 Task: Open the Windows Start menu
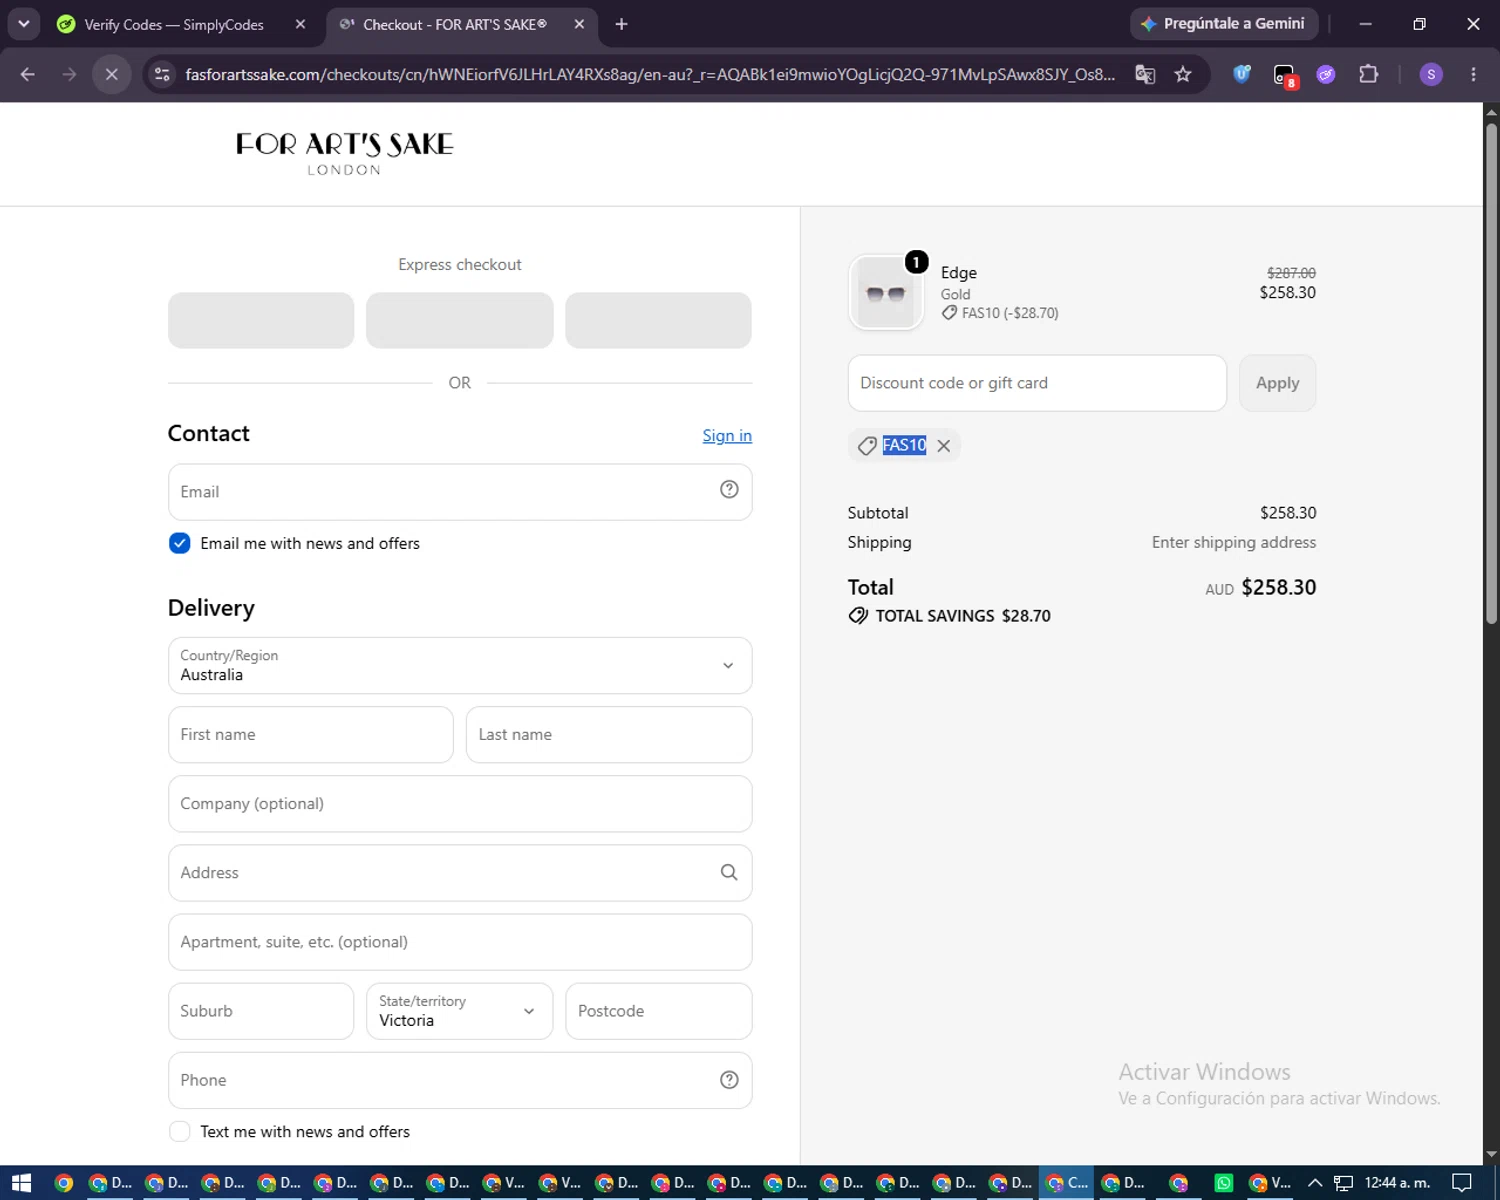pos(21,1183)
